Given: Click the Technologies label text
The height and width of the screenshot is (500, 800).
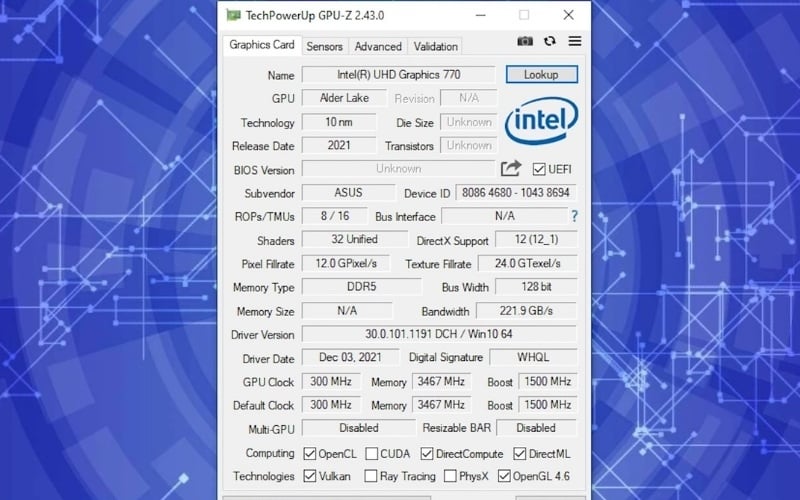Looking at the screenshot, I should [x=264, y=476].
